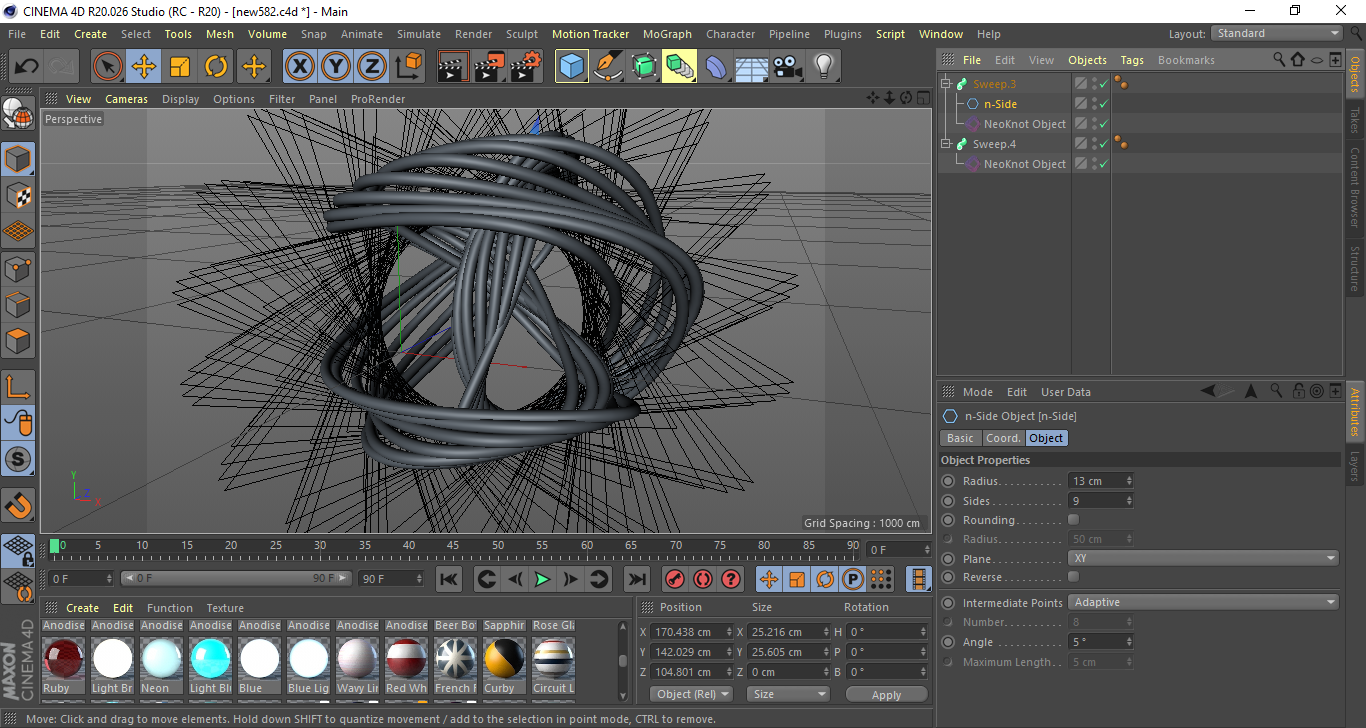Add a Cube primitive object
1366x728 pixels.
tap(572, 67)
